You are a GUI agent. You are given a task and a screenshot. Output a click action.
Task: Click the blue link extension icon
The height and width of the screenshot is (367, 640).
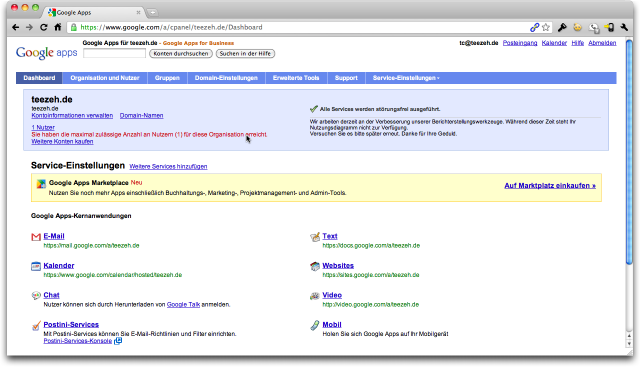click(x=534, y=27)
